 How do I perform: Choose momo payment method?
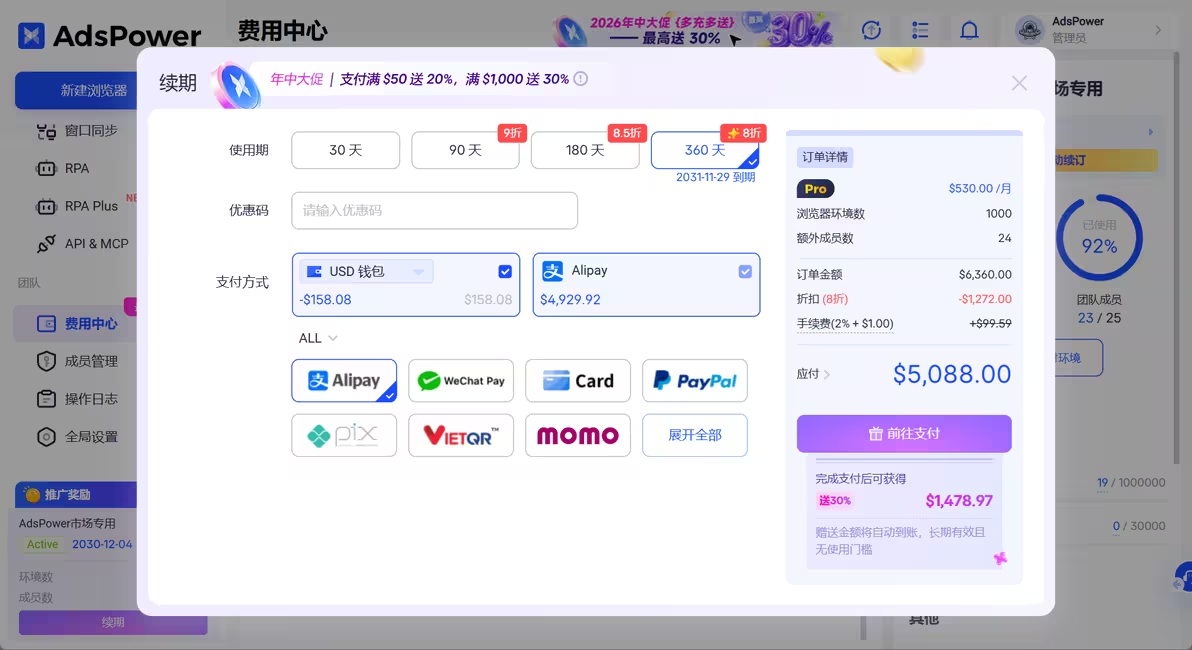[578, 436]
